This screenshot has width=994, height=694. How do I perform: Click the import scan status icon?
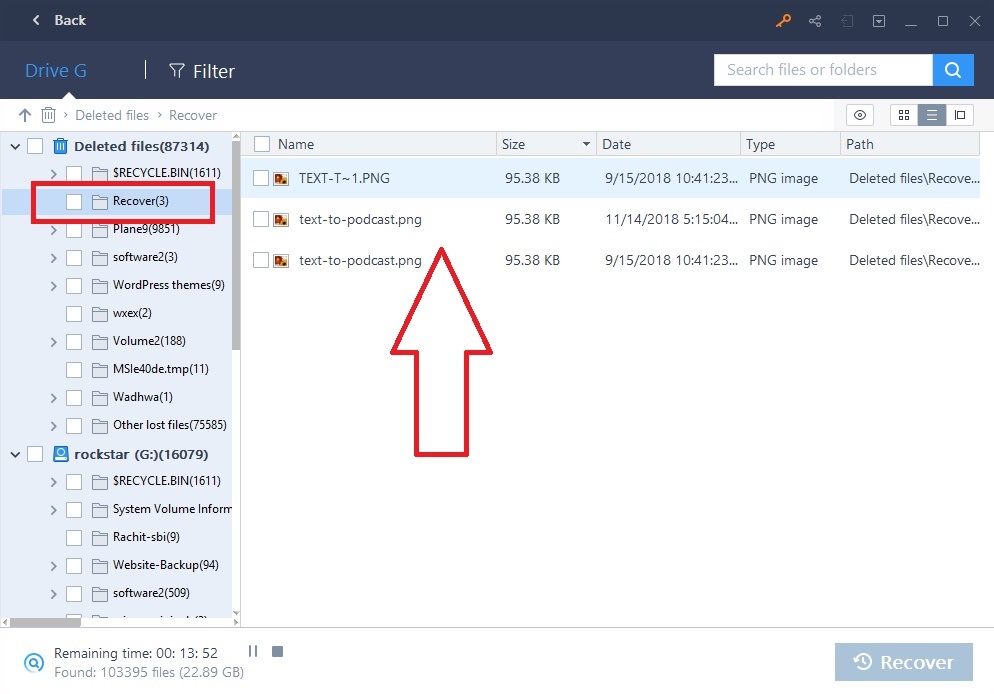(847, 21)
